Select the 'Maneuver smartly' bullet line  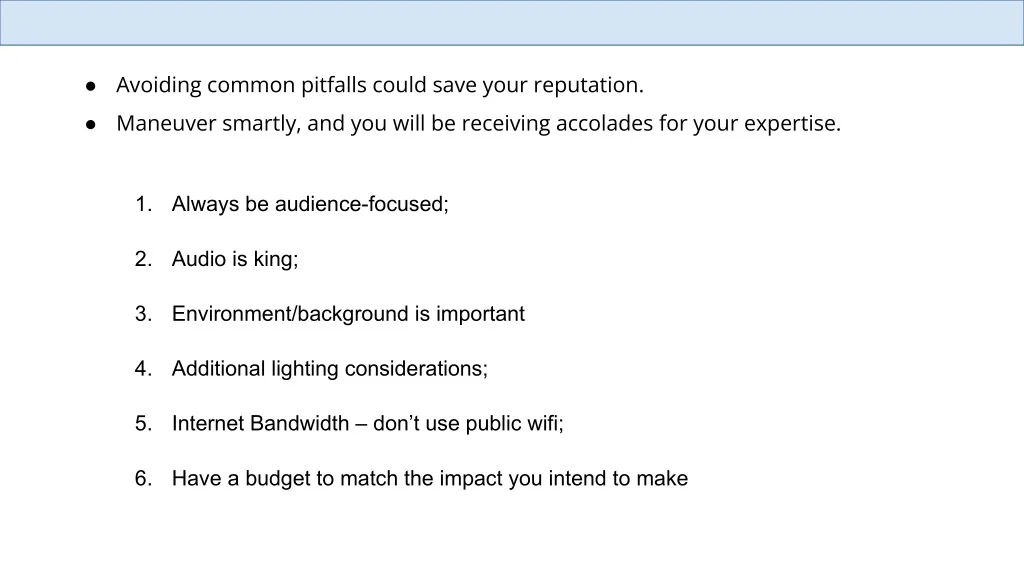[x=478, y=124]
